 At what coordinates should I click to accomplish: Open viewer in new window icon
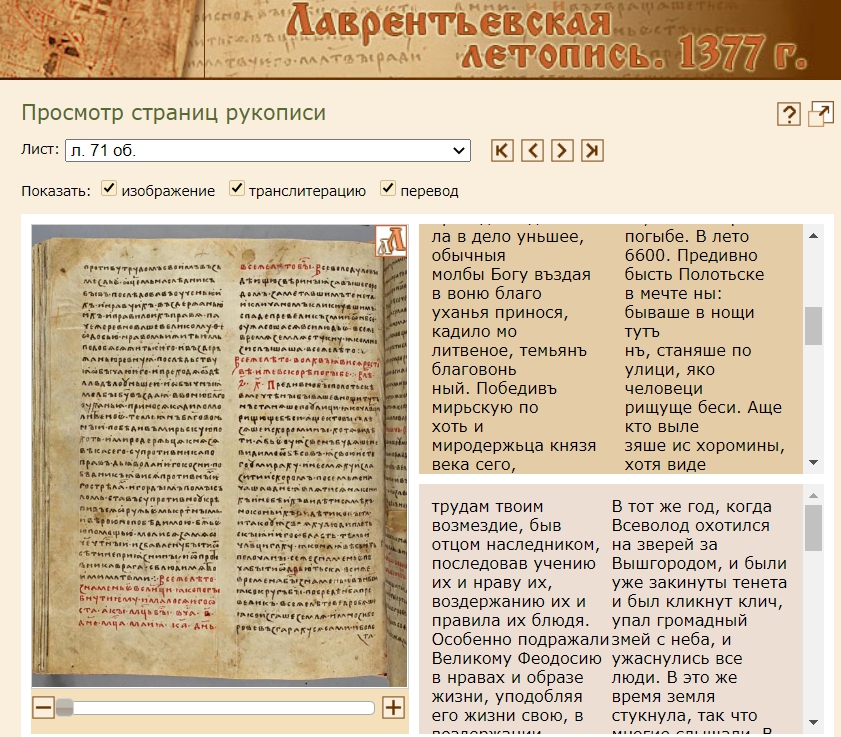[821, 114]
